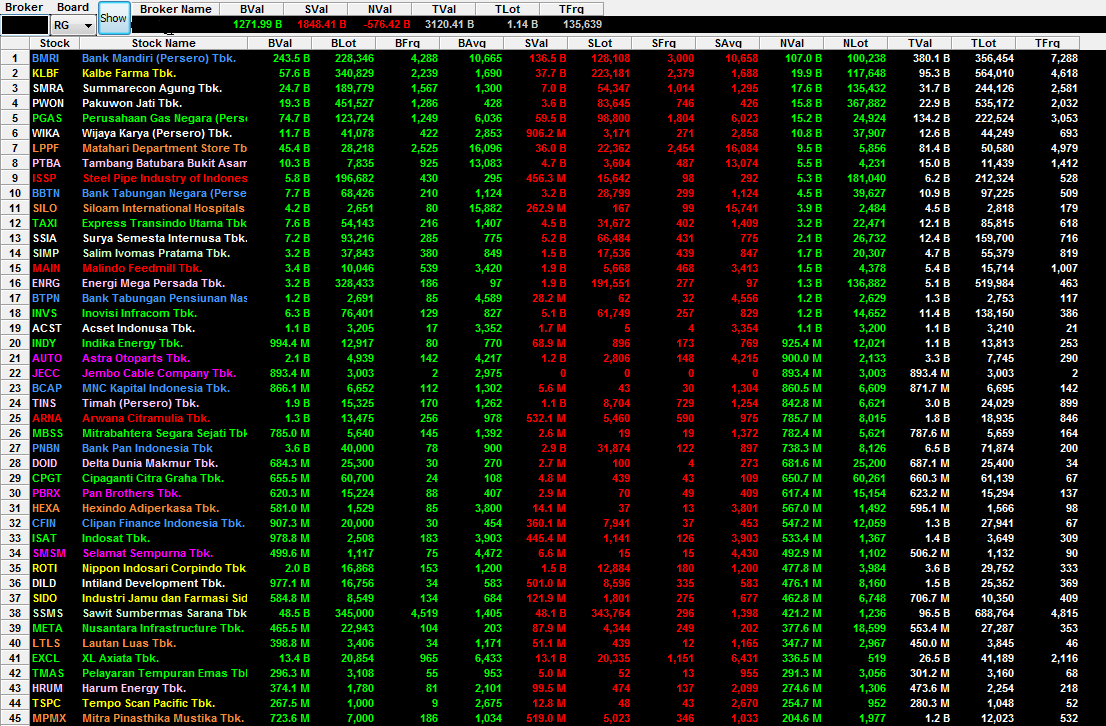Select the KLBF stock code
This screenshot has height=726, width=1106.
pyautogui.click(x=46, y=73)
